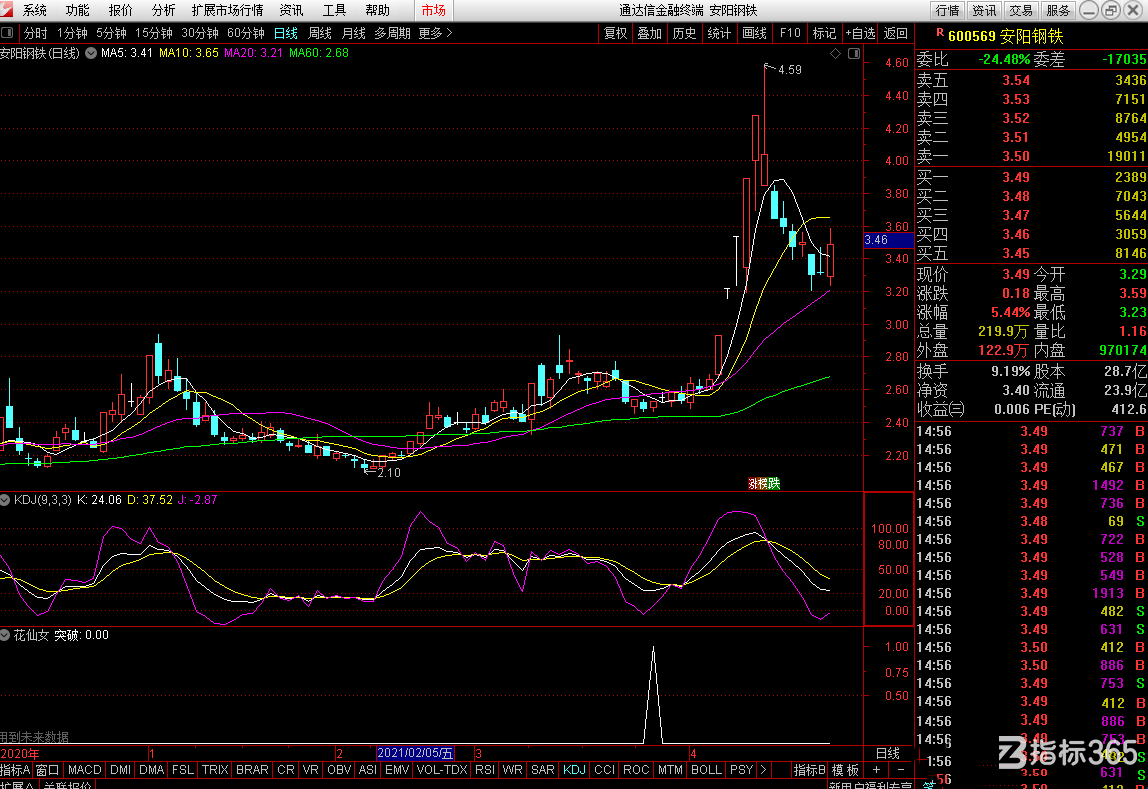
Task: Zoom out the chart with the minus button
Action: coord(901,770)
